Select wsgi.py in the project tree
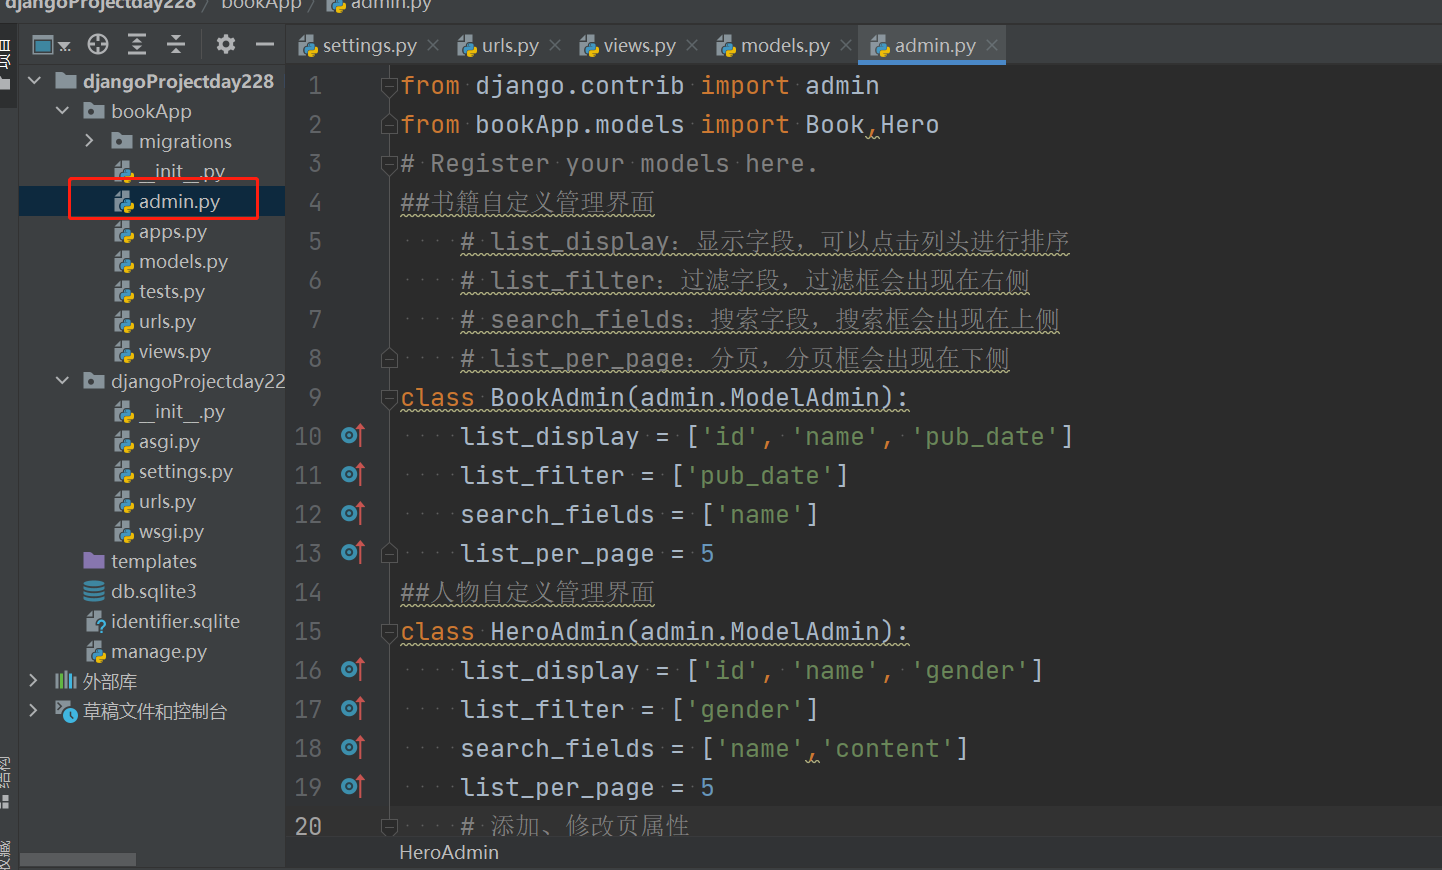The height and width of the screenshot is (870, 1442). (x=171, y=531)
